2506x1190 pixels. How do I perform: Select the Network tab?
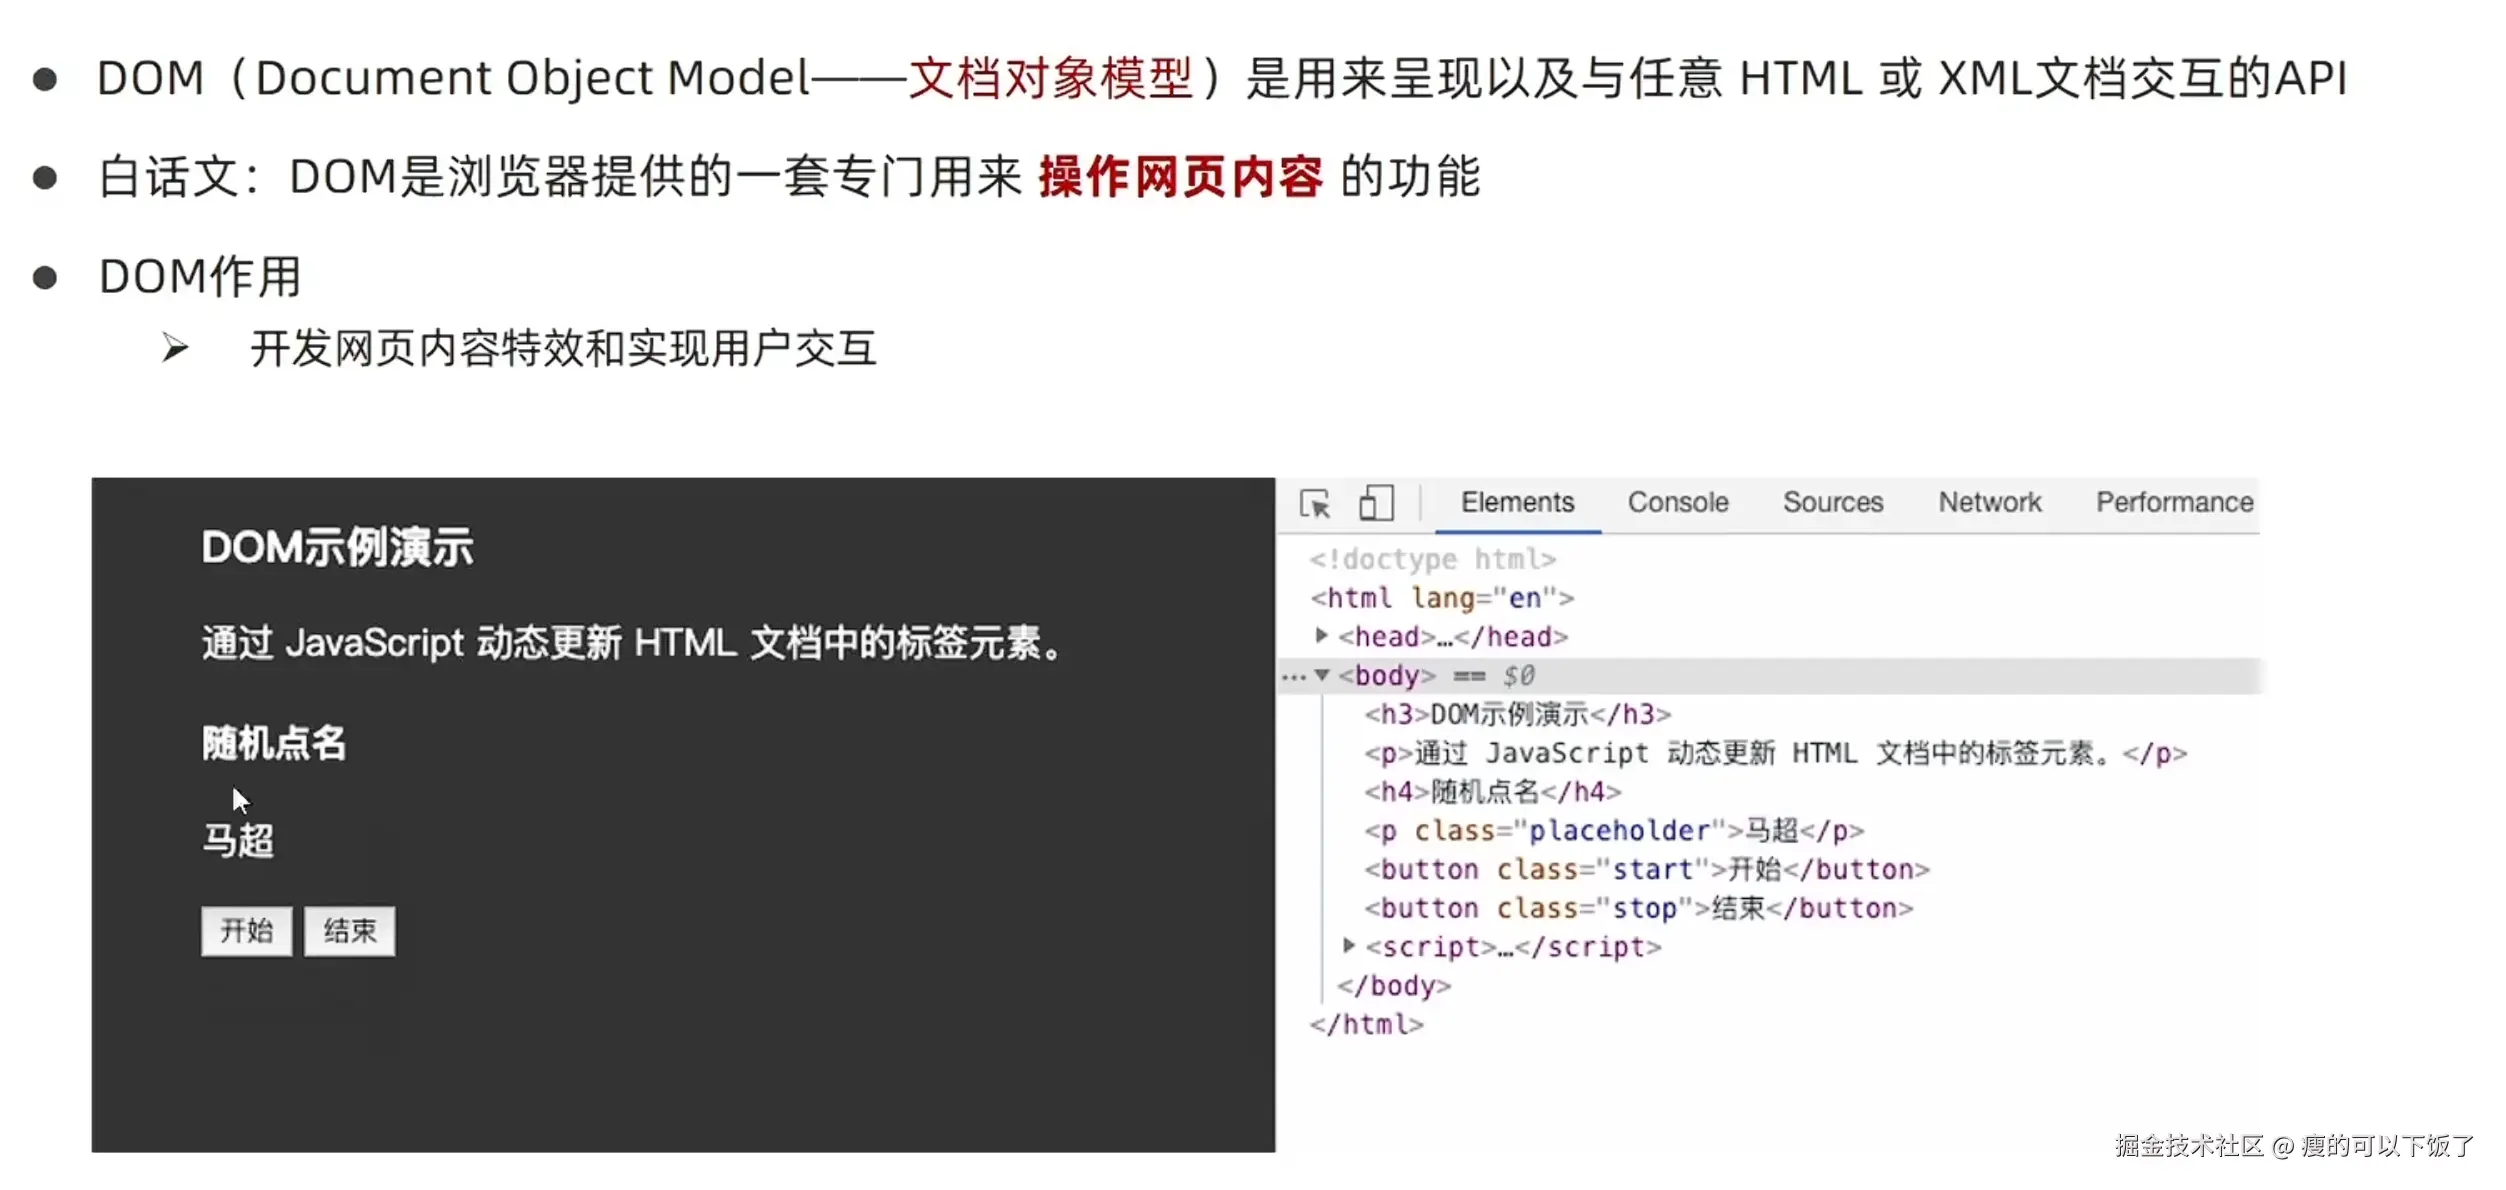pyautogui.click(x=1989, y=503)
